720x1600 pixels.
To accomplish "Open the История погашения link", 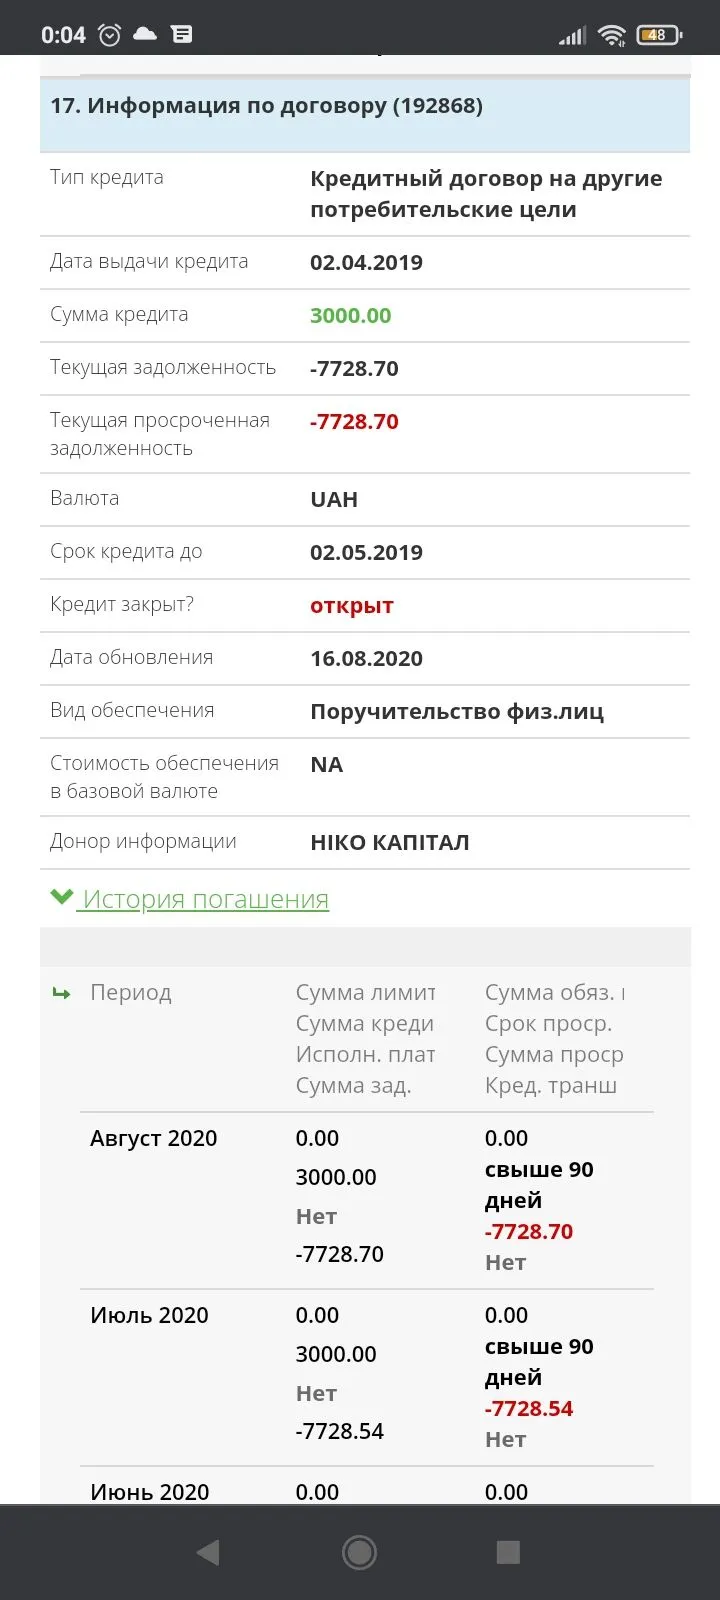I will (x=205, y=899).
